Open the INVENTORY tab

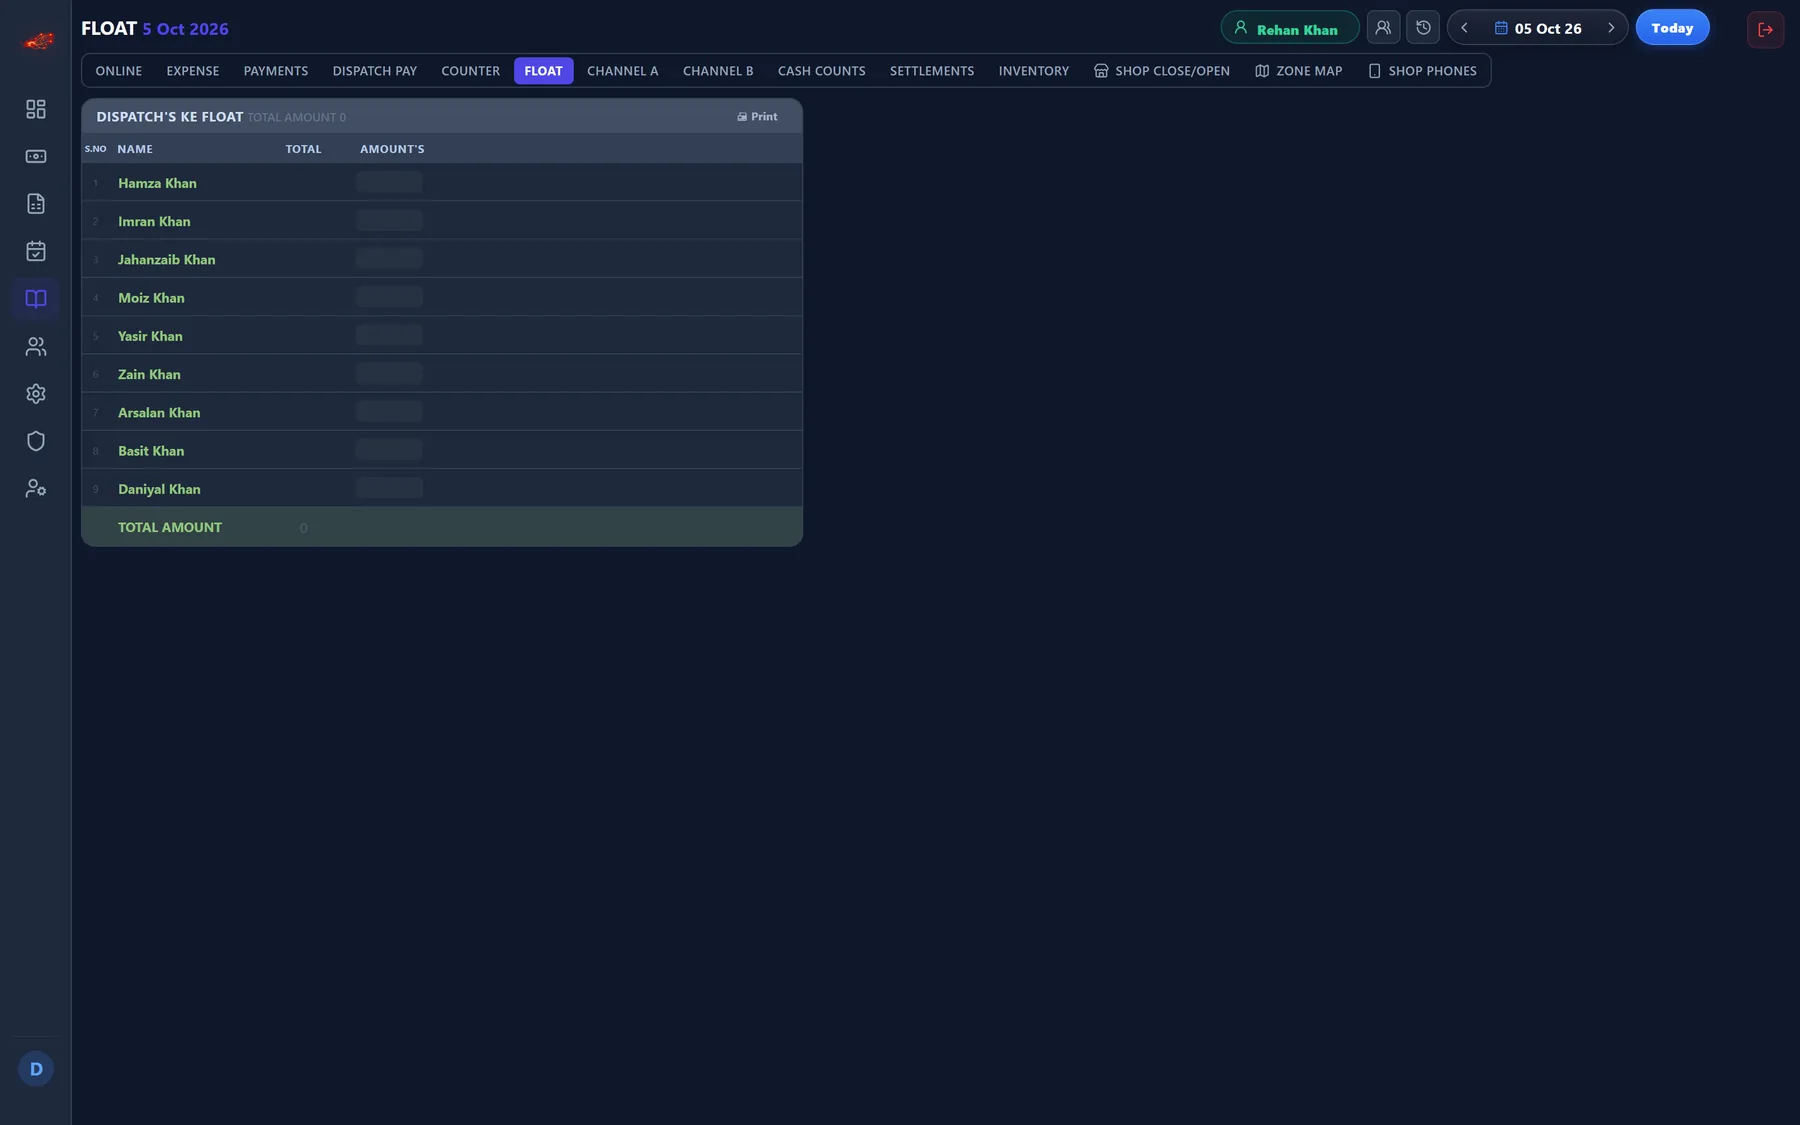point(1034,71)
